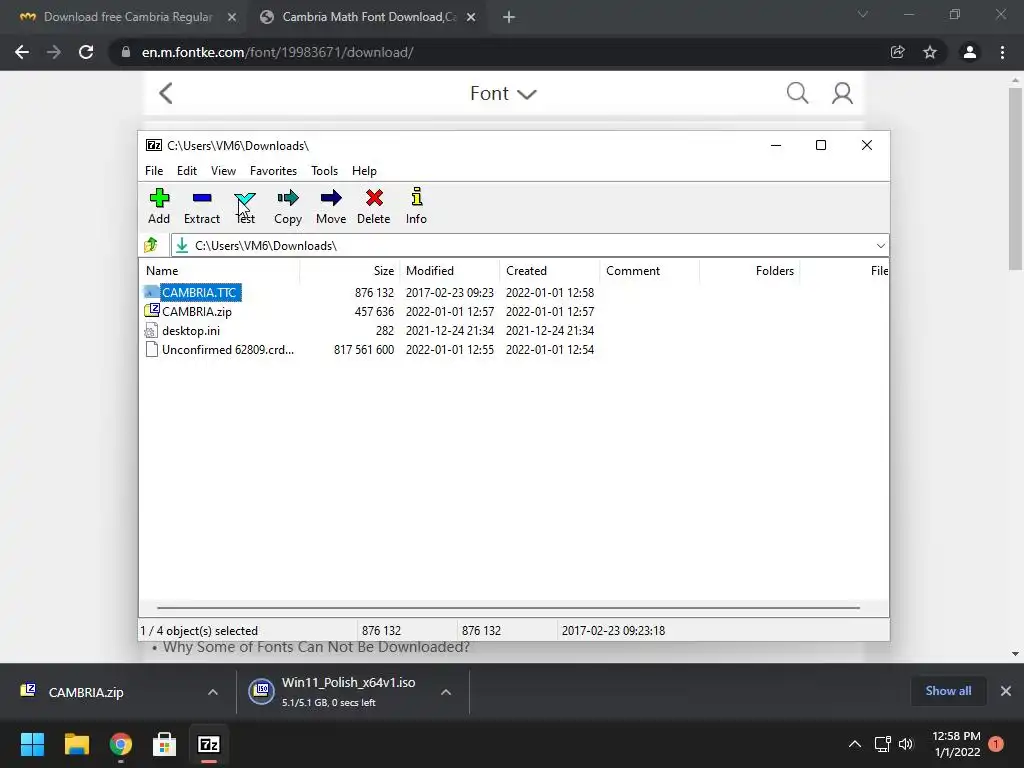The height and width of the screenshot is (768, 1024).
Task: Open the Favorites menu
Action: (x=273, y=170)
